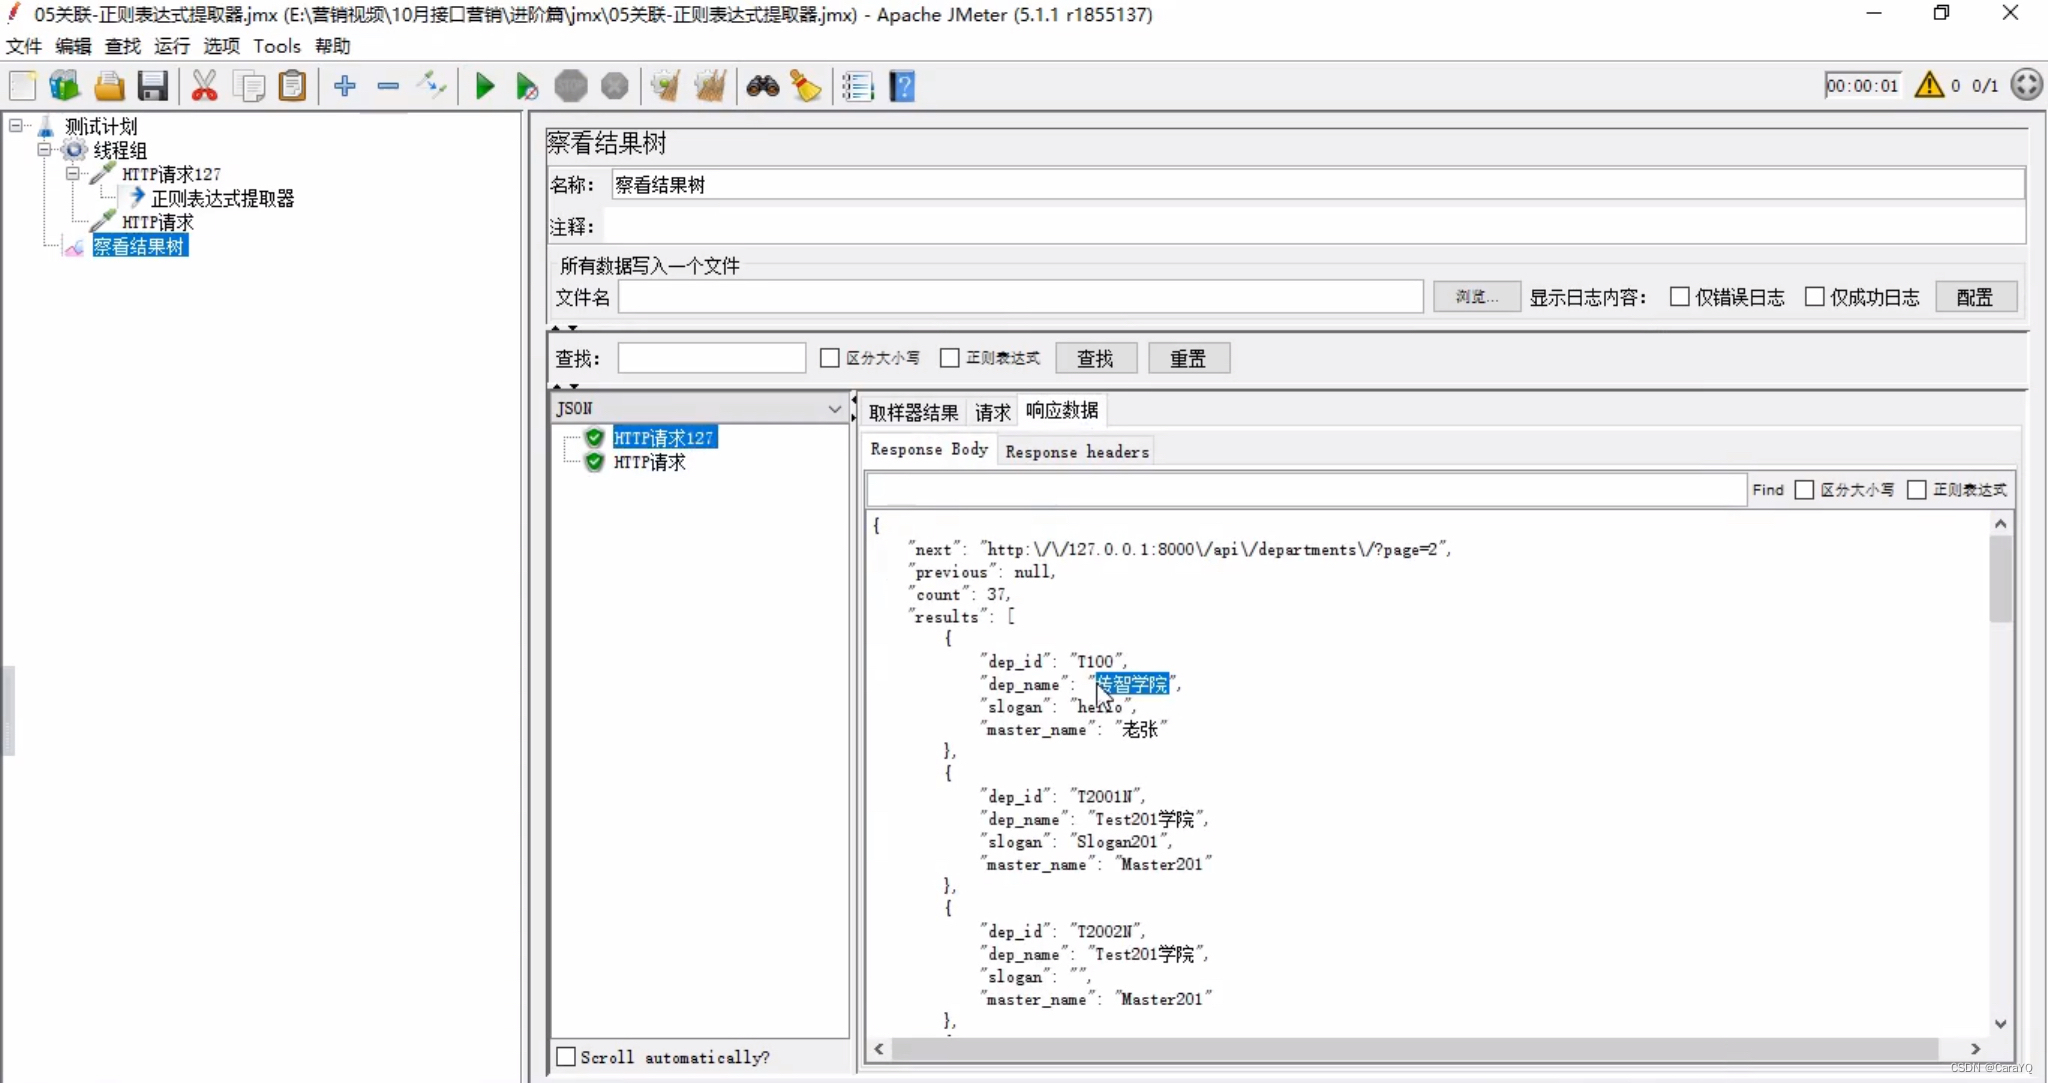2048x1083 pixels.
Task: Switch to Response headers tab
Action: coord(1077,452)
